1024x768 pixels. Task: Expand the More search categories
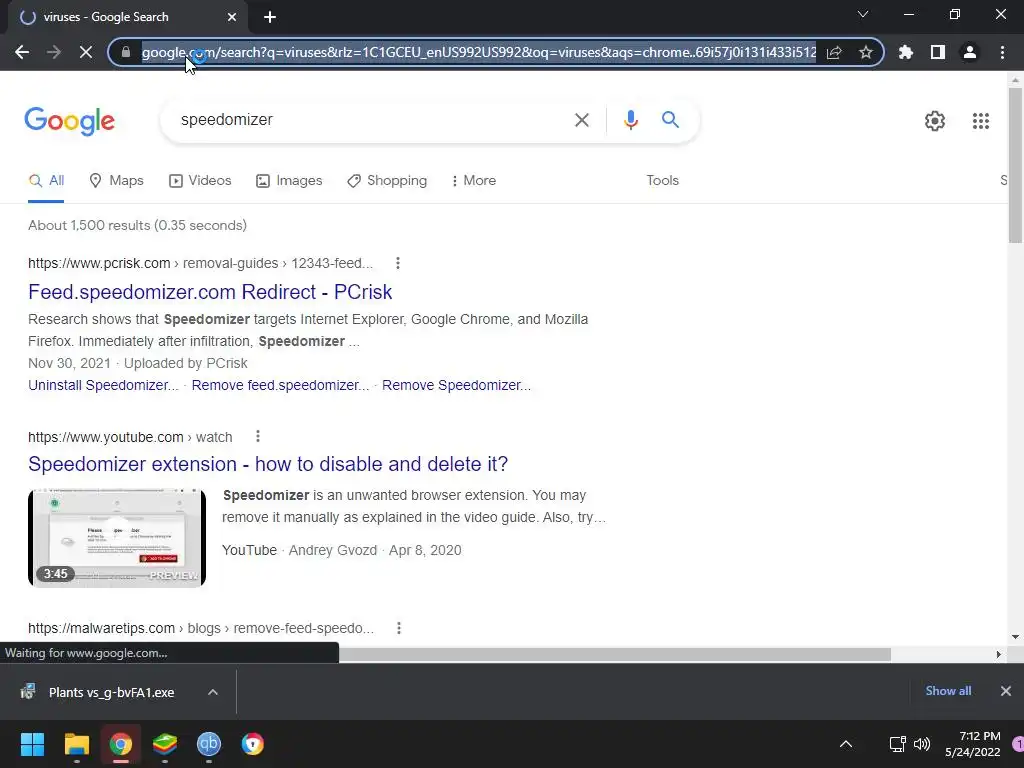click(x=473, y=181)
